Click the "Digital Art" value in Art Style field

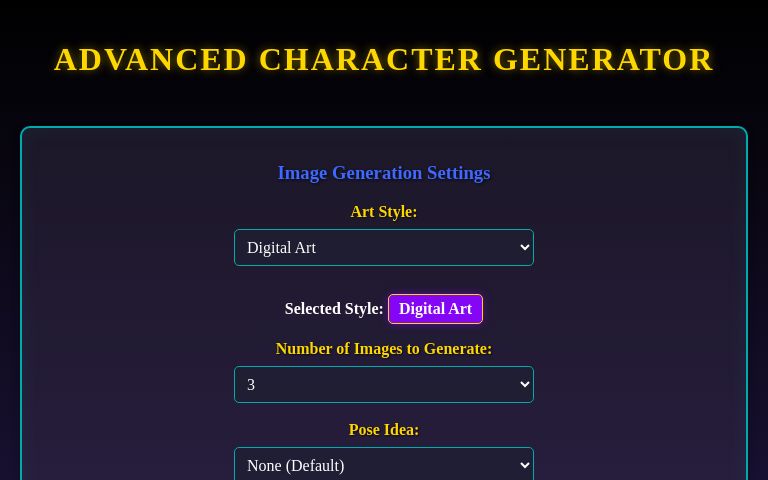(281, 248)
